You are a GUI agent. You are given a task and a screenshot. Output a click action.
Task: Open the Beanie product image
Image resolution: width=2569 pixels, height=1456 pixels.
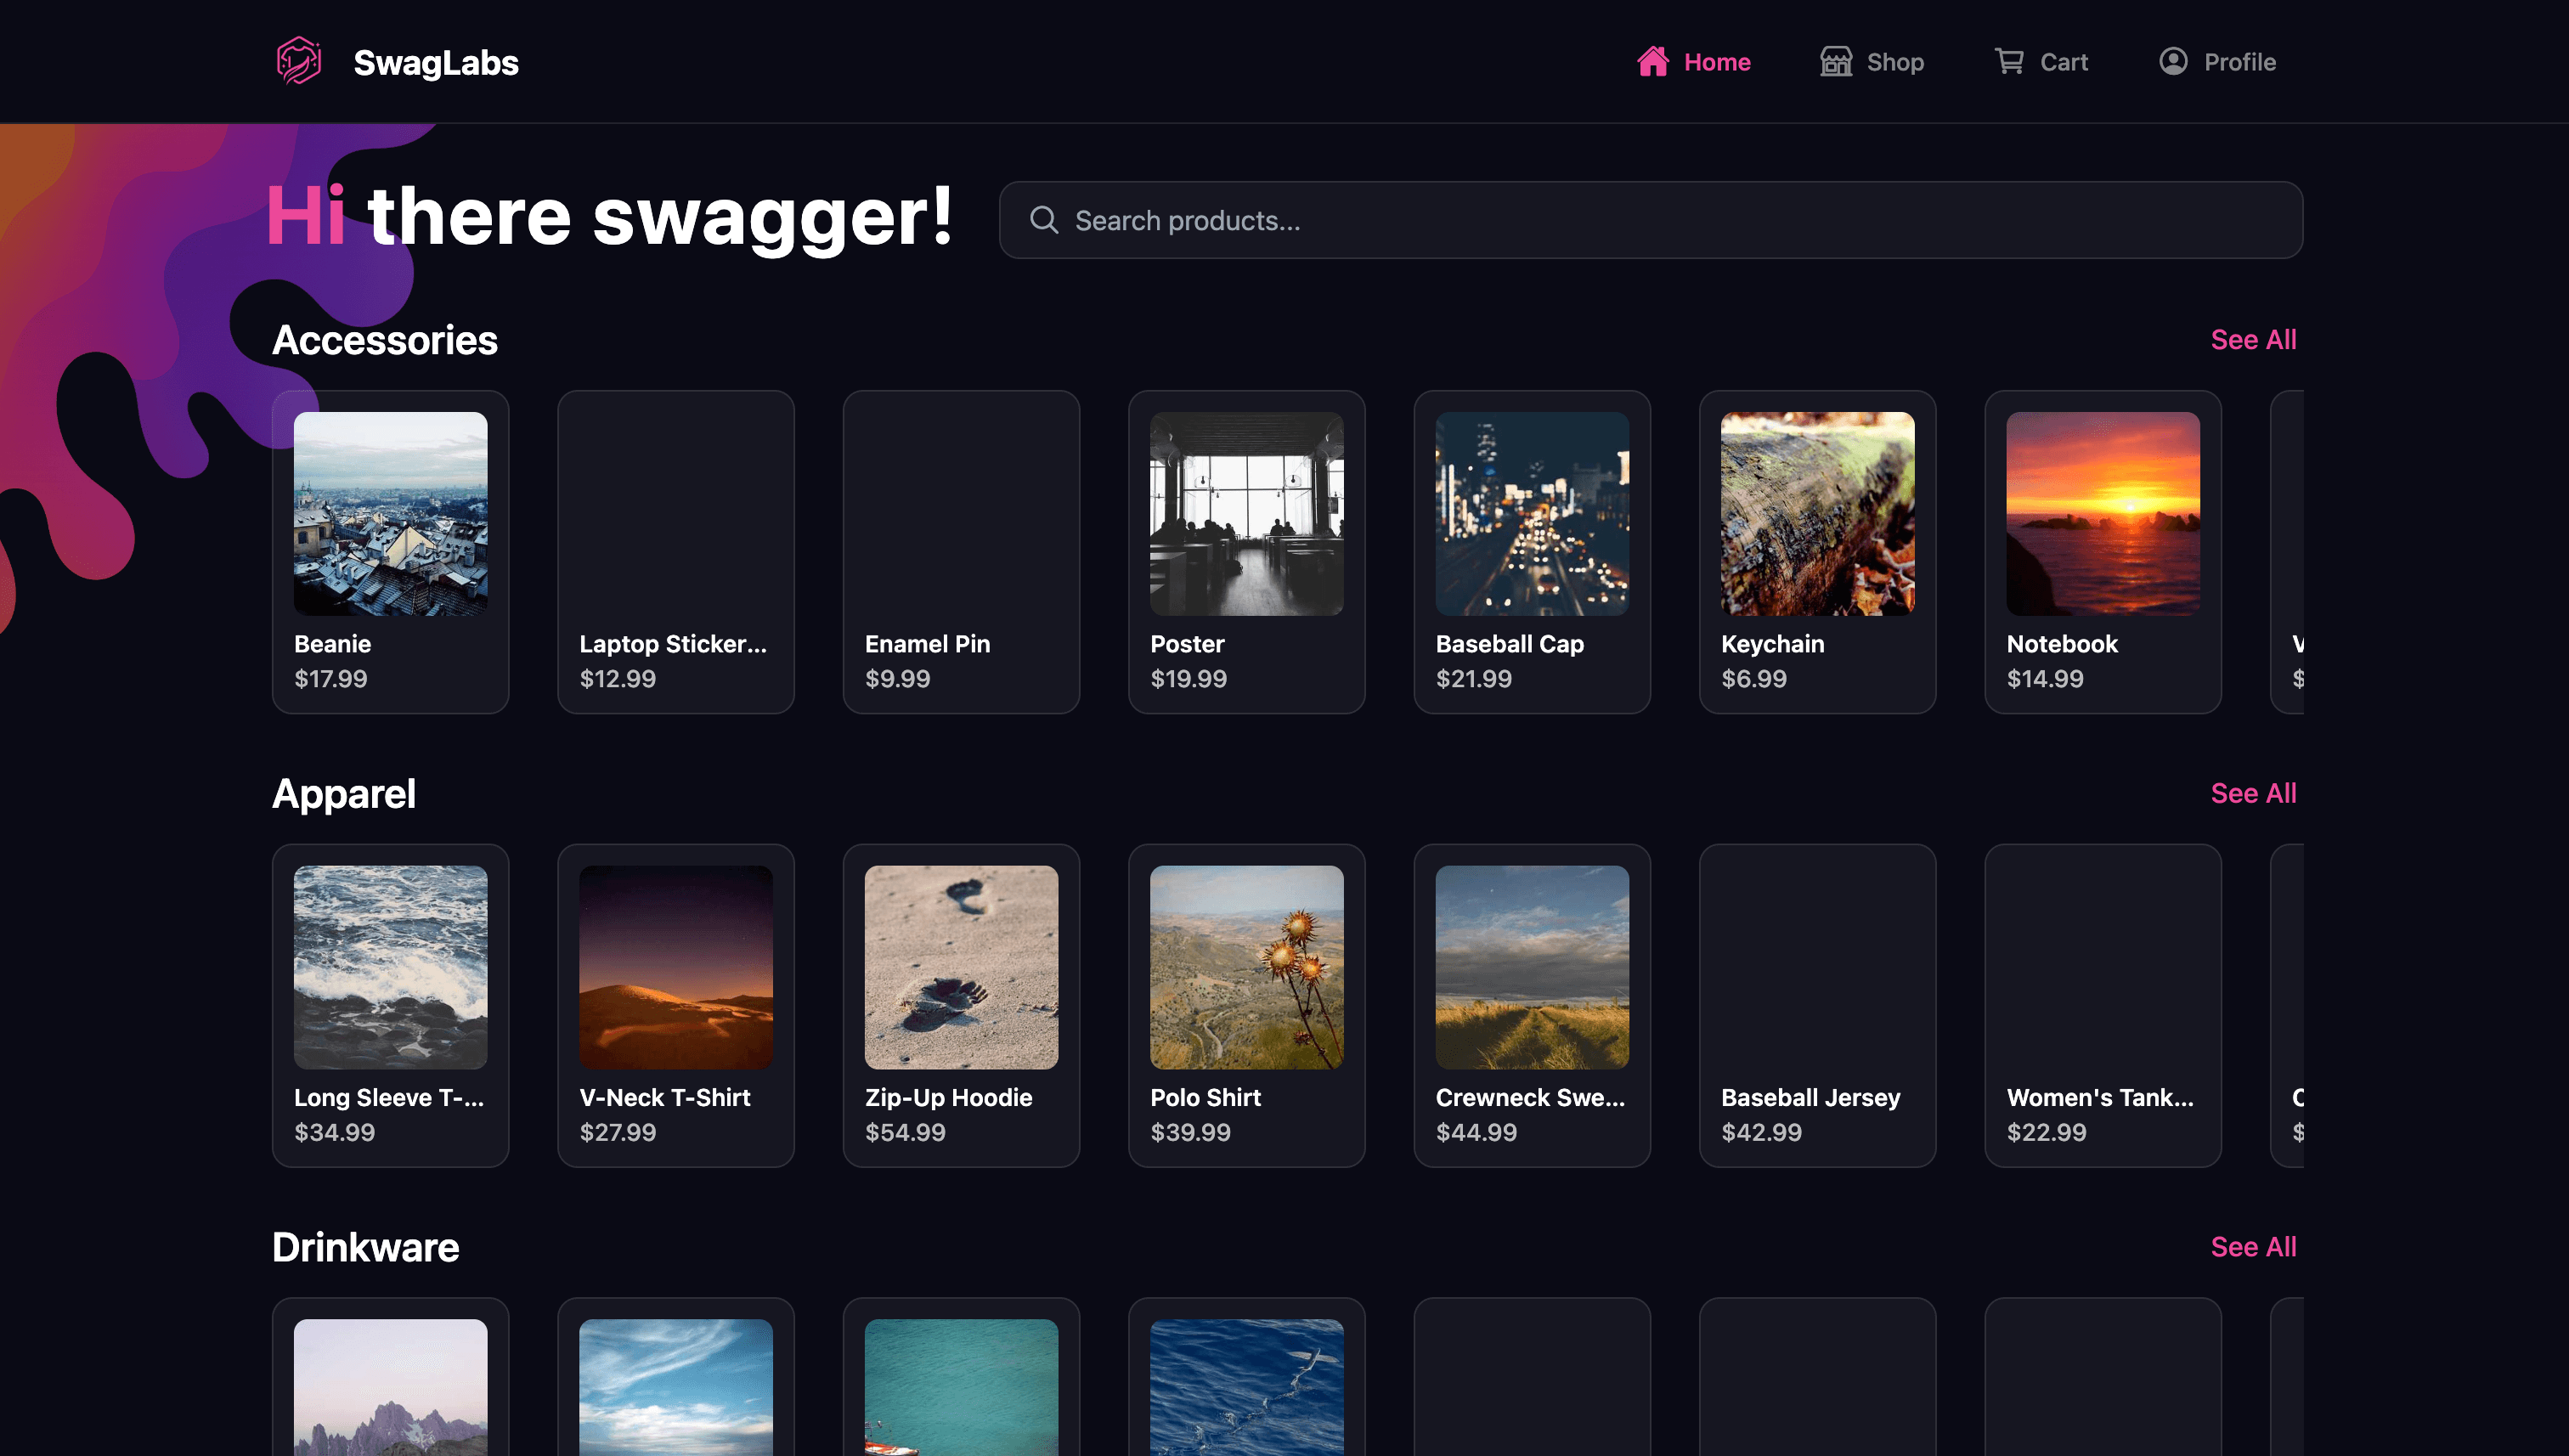[x=390, y=513]
